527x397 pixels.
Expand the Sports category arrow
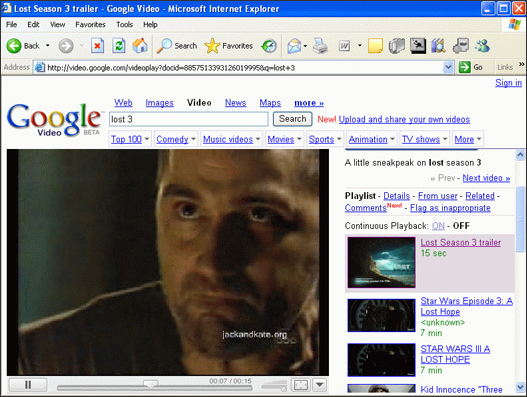(339, 139)
